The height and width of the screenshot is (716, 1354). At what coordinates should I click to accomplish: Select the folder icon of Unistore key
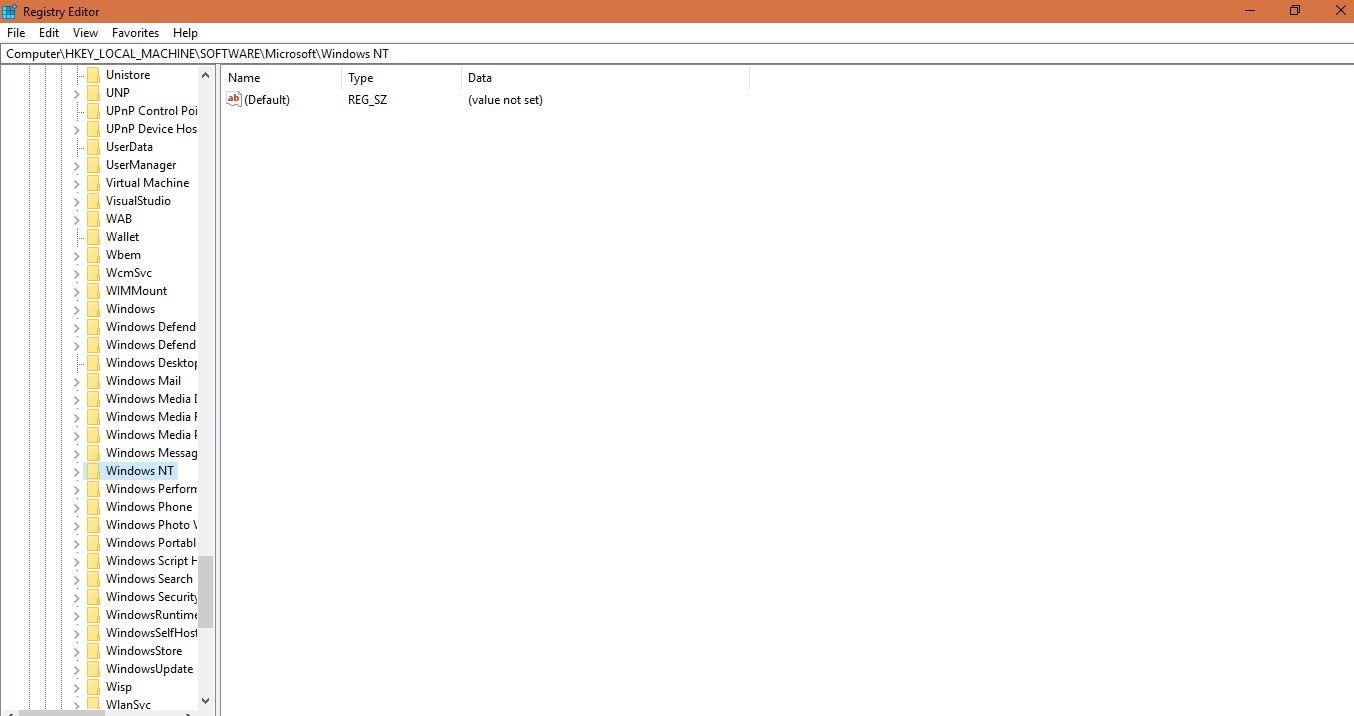click(93, 75)
